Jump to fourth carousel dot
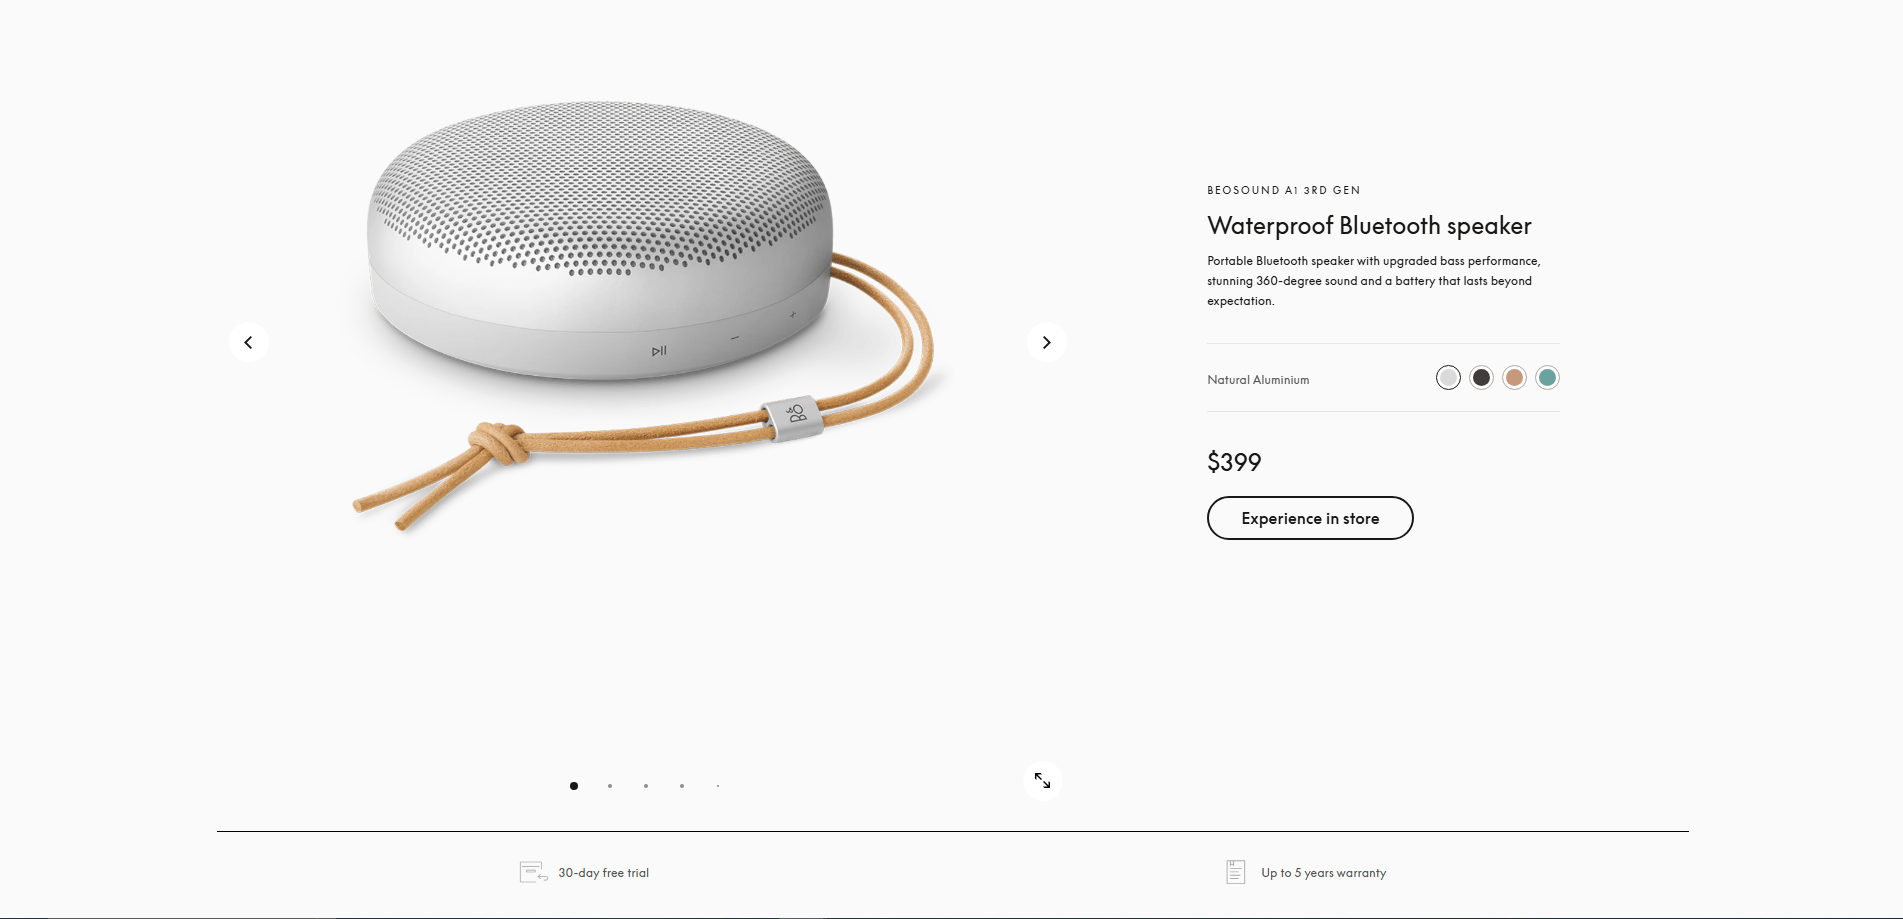This screenshot has width=1903, height=919. click(x=682, y=786)
